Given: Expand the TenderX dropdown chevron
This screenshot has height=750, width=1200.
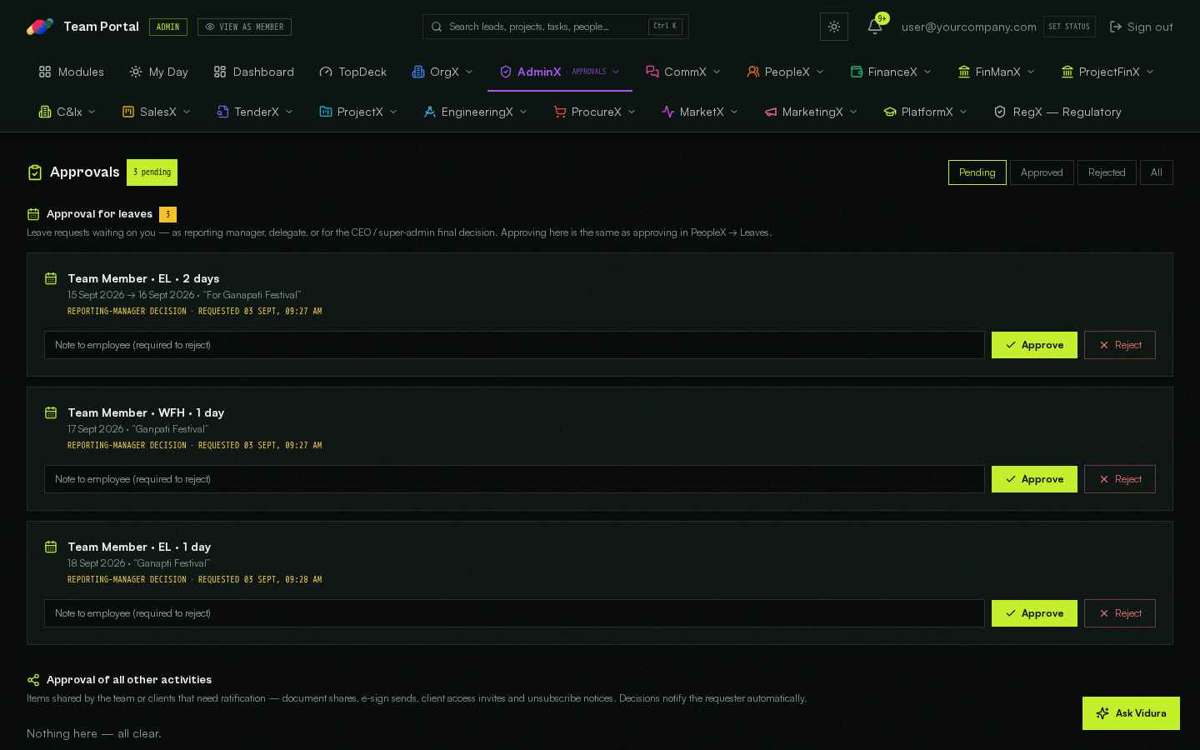Looking at the screenshot, I should coord(289,112).
